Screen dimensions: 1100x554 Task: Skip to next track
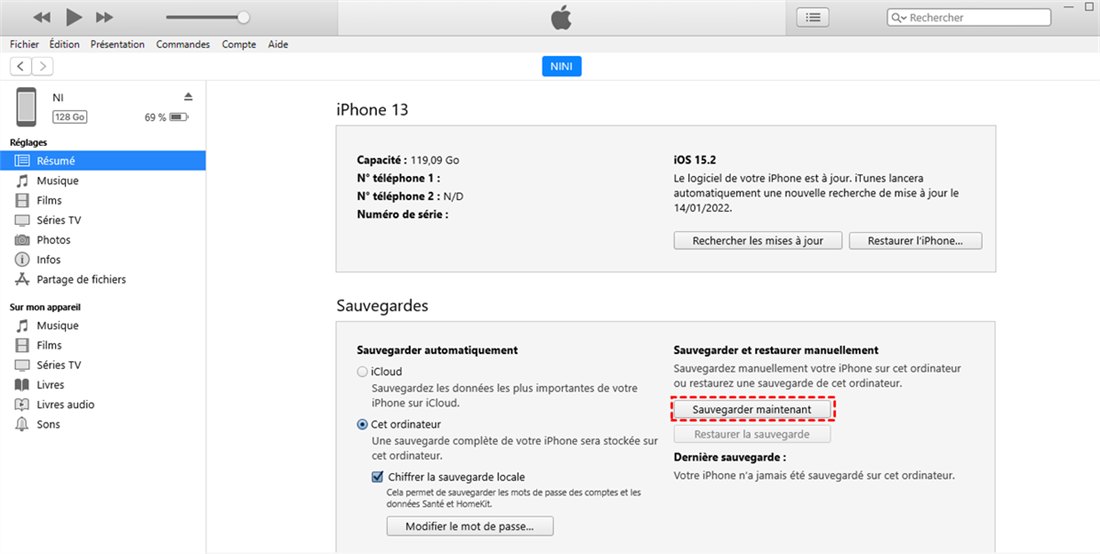tap(104, 17)
